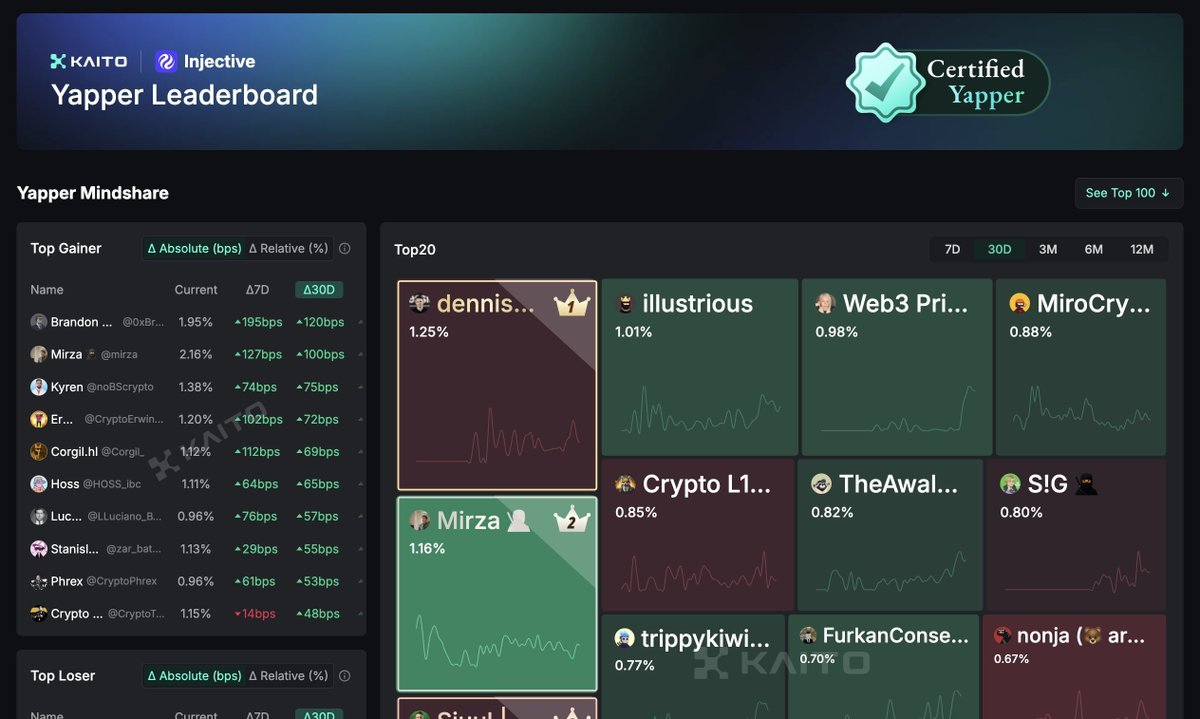Expand the See Top 100 list
The height and width of the screenshot is (719, 1200).
tap(1128, 193)
